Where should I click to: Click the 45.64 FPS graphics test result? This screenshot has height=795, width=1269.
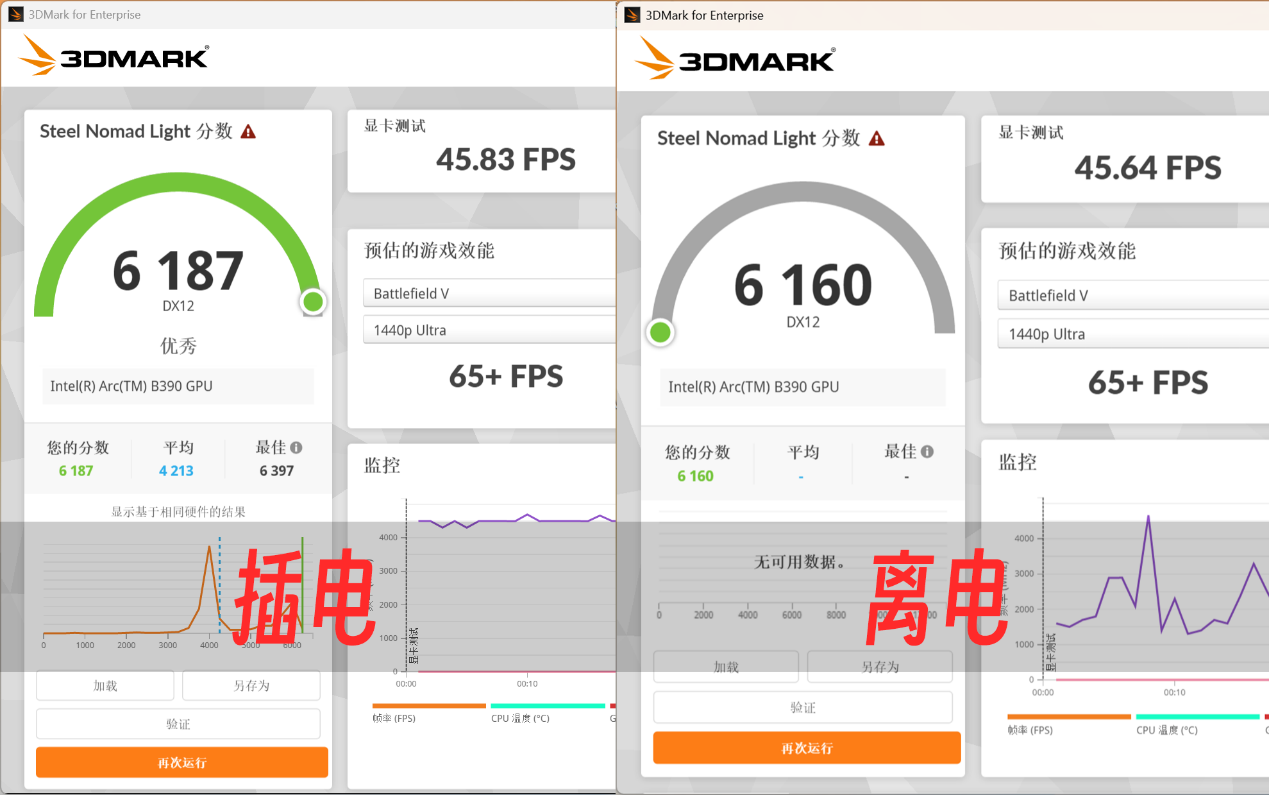[1148, 168]
